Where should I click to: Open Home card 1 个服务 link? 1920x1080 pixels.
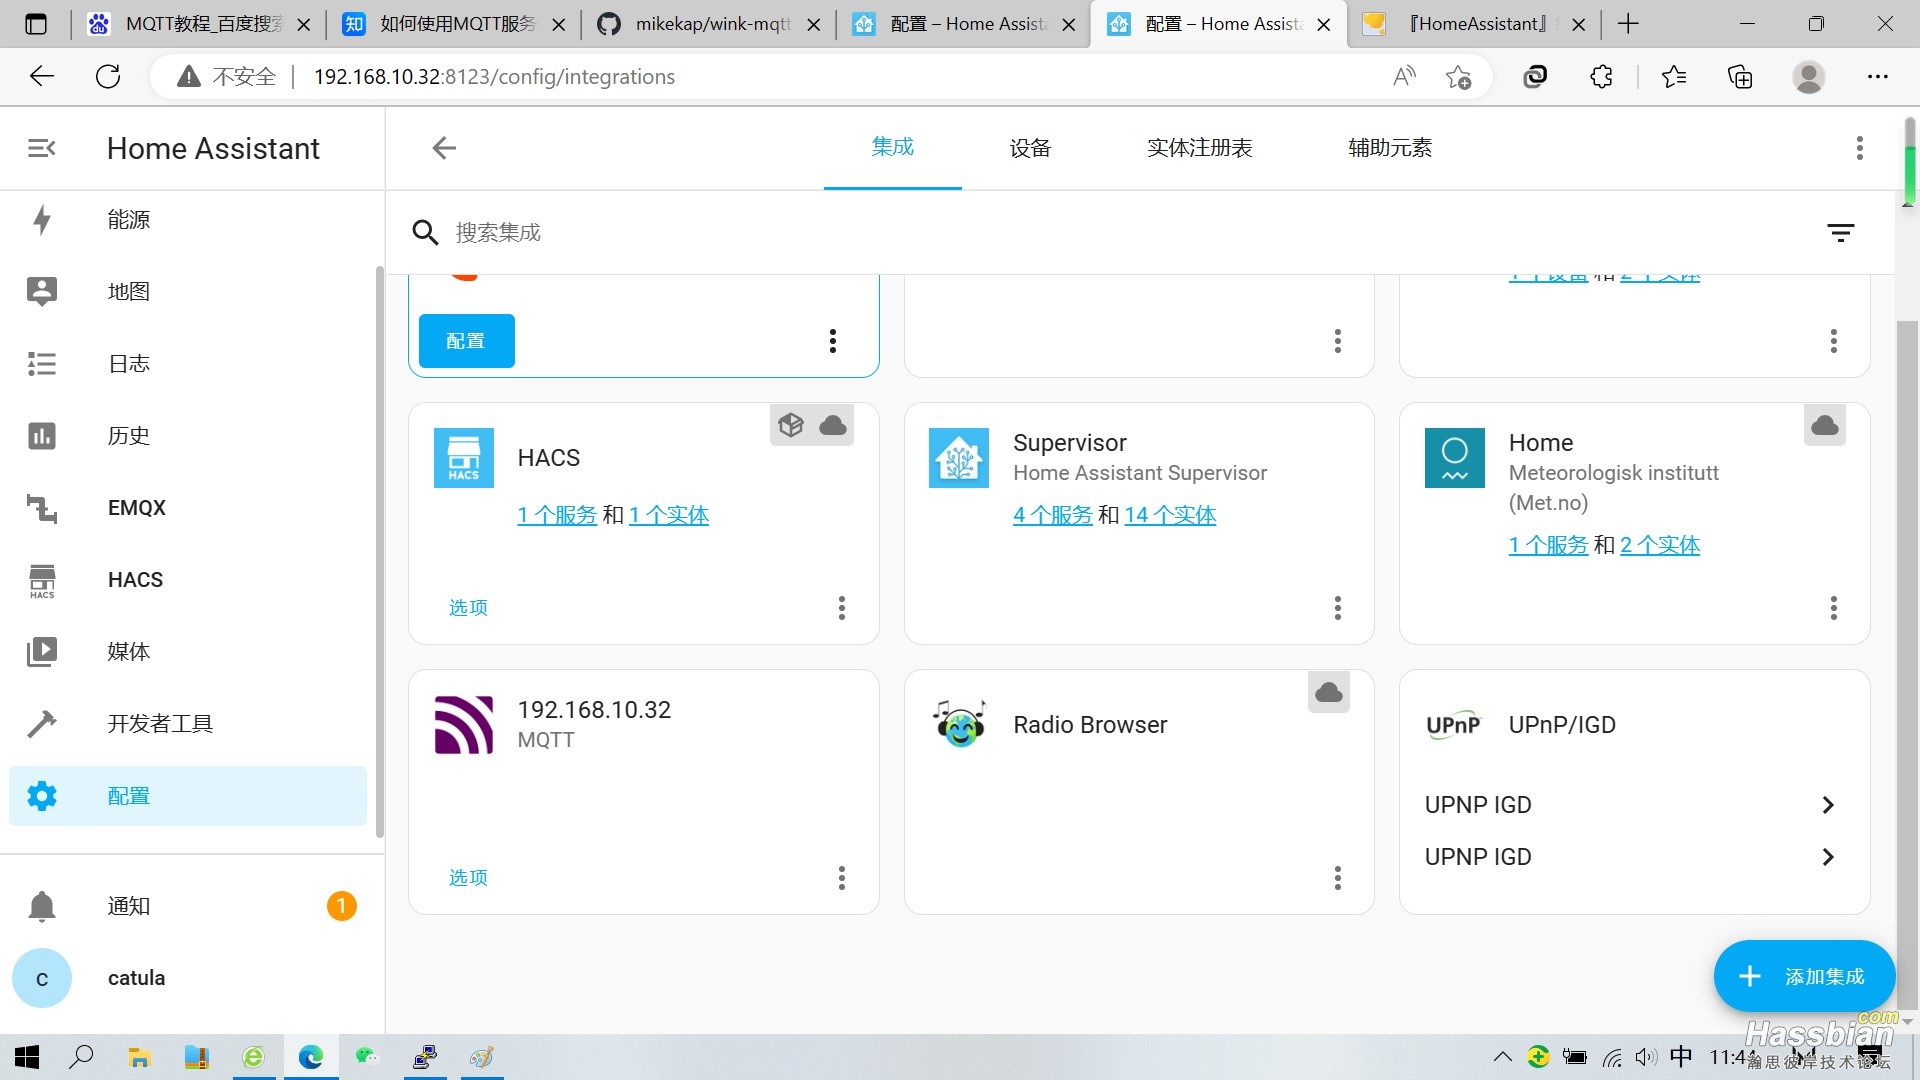point(1549,545)
